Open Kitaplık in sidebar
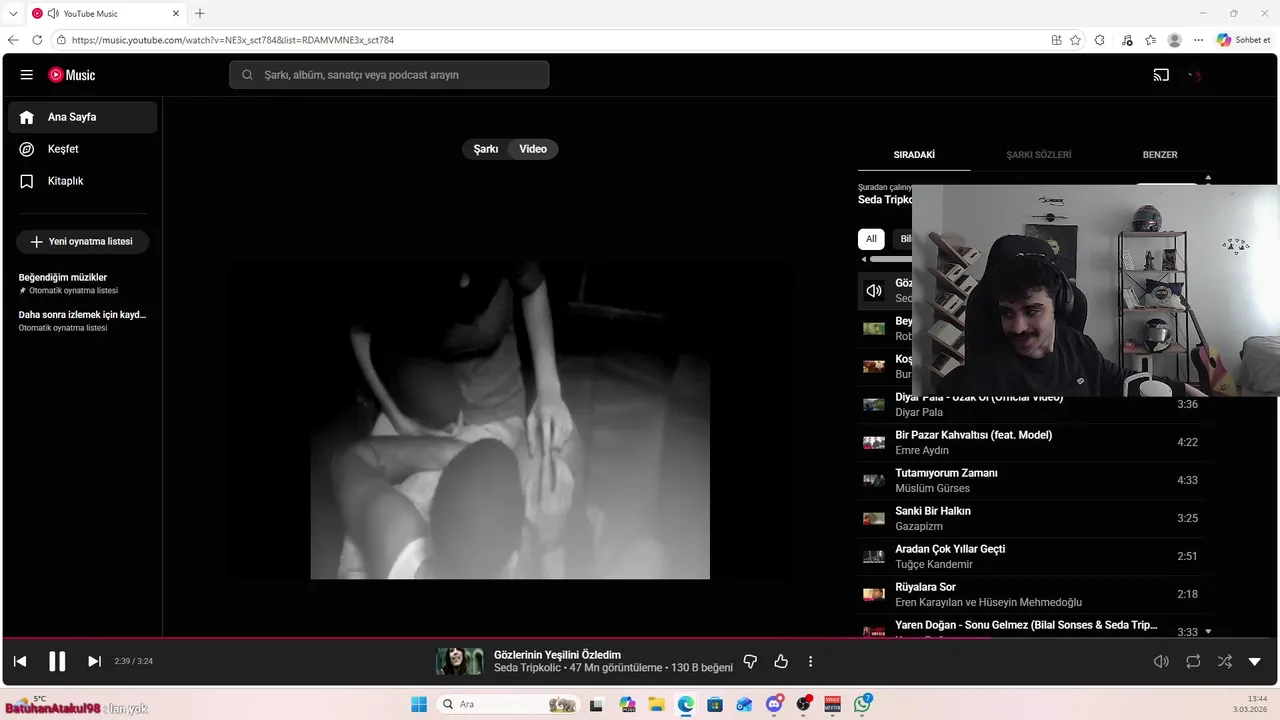Viewport: 1280px width, 720px height. pos(83,181)
